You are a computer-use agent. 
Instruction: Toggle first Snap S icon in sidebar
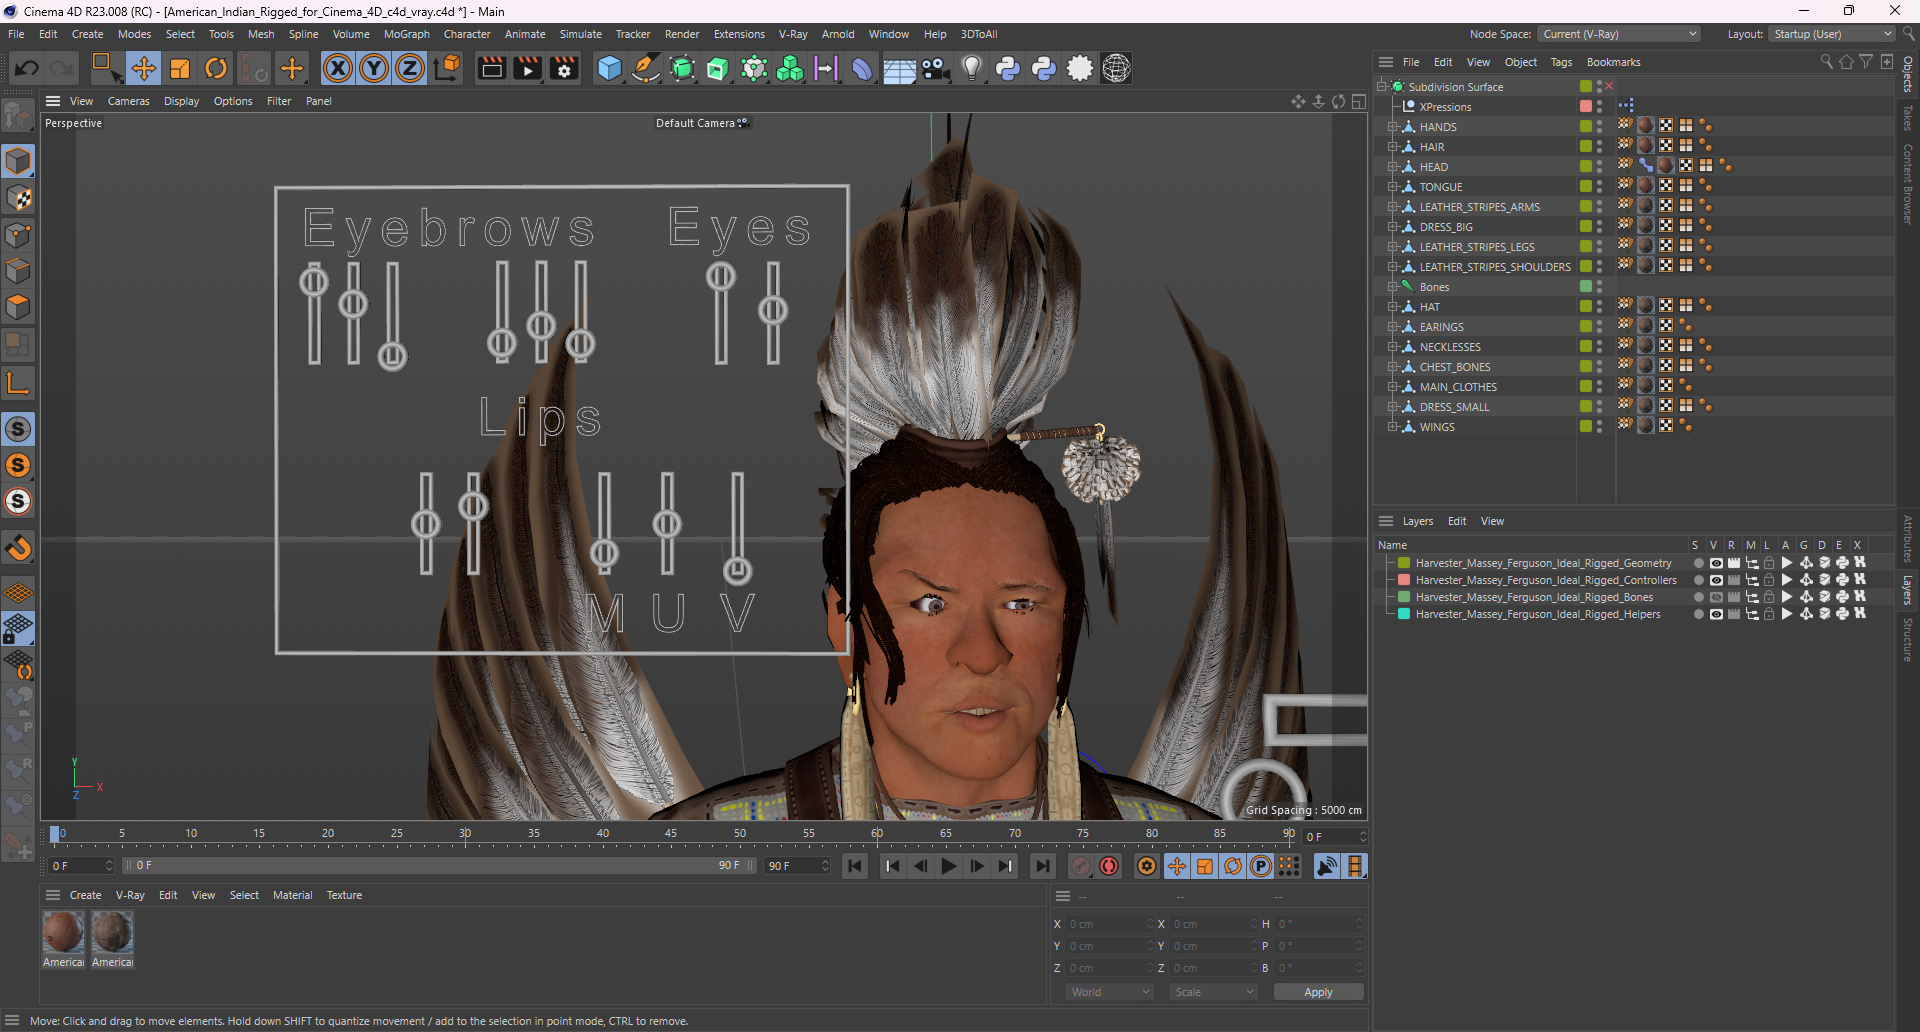[18, 429]
